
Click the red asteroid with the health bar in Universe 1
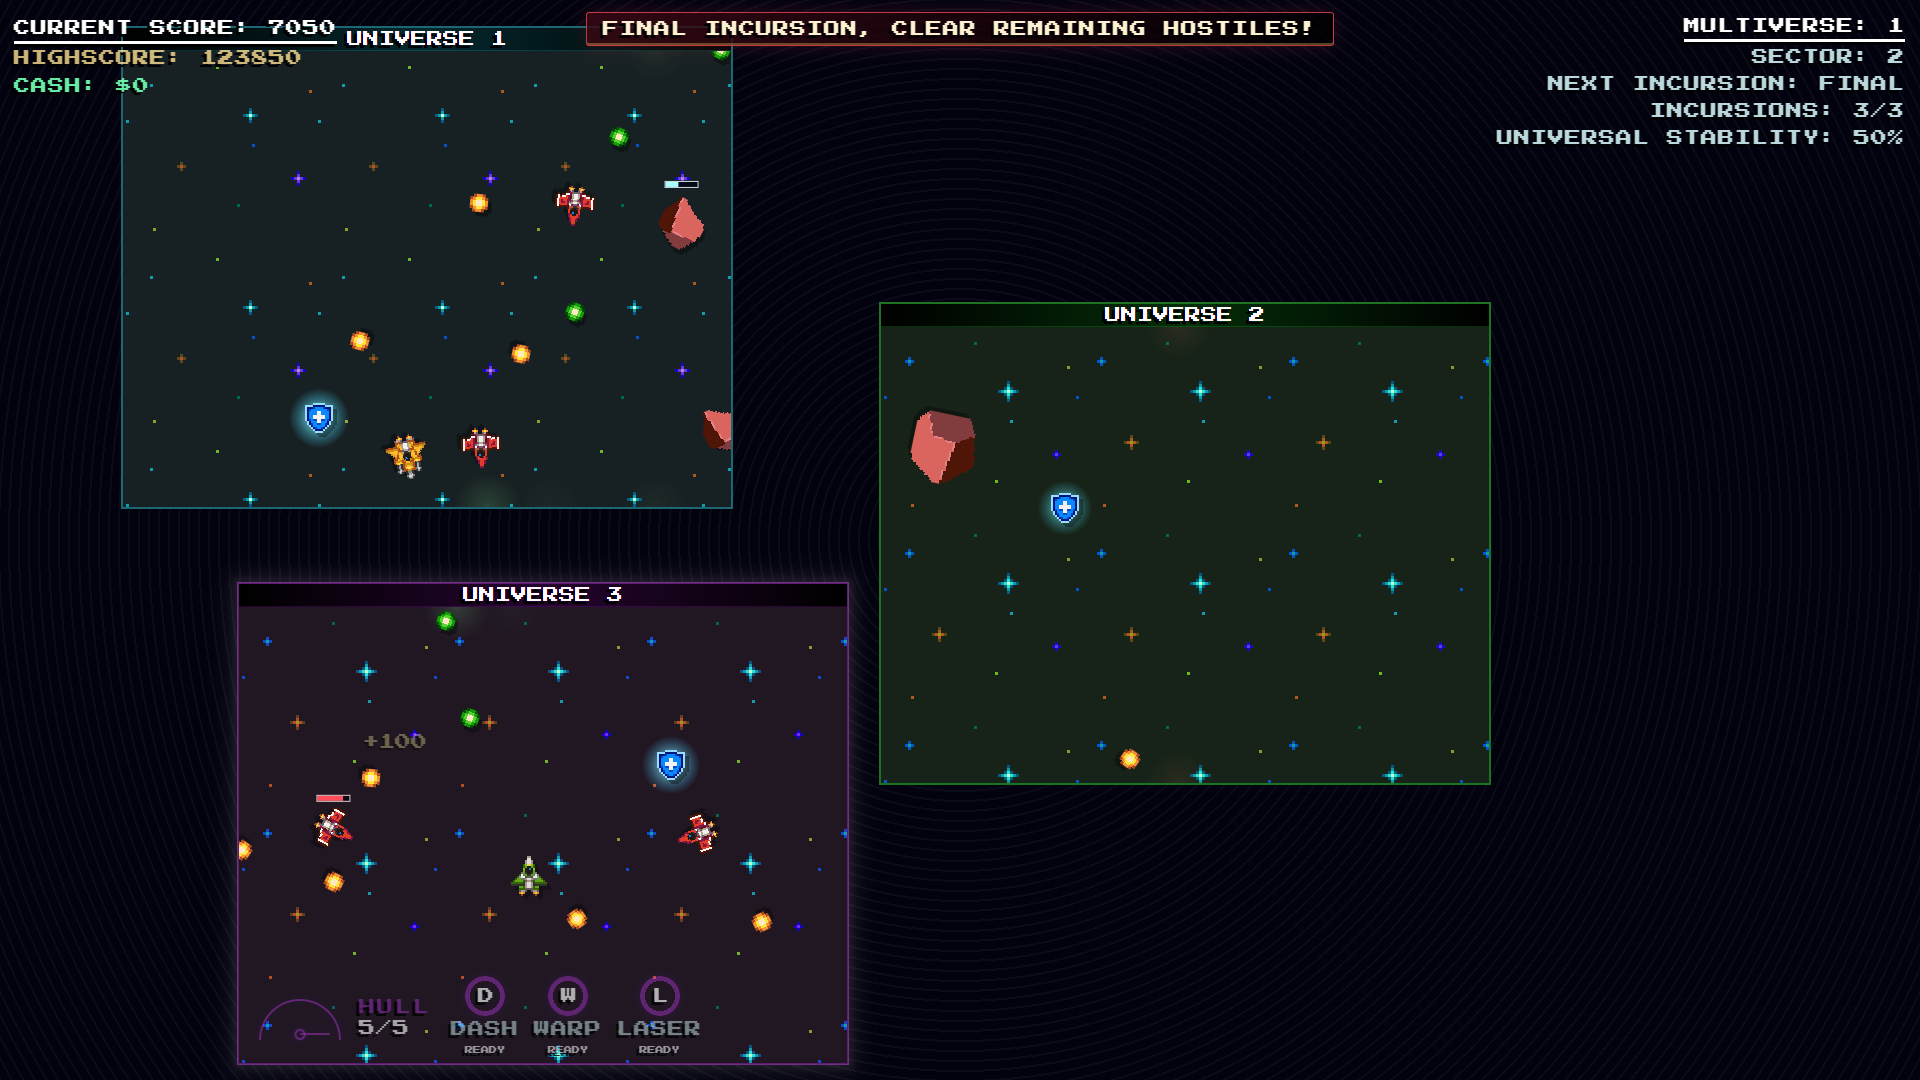coord(681,223)
